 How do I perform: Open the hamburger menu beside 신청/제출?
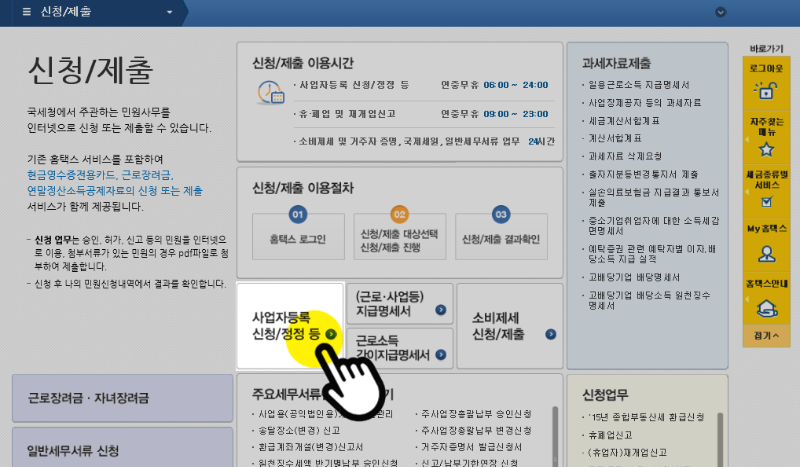point(27,11)
